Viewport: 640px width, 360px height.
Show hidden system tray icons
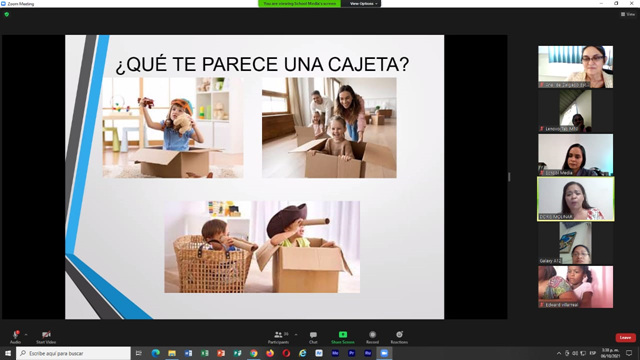(559, 353)
